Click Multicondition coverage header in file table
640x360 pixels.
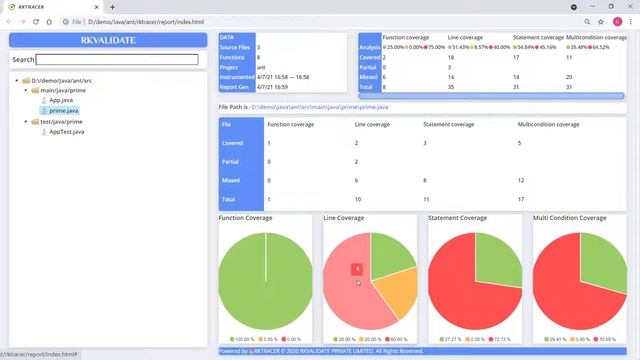tap(549, 124)
